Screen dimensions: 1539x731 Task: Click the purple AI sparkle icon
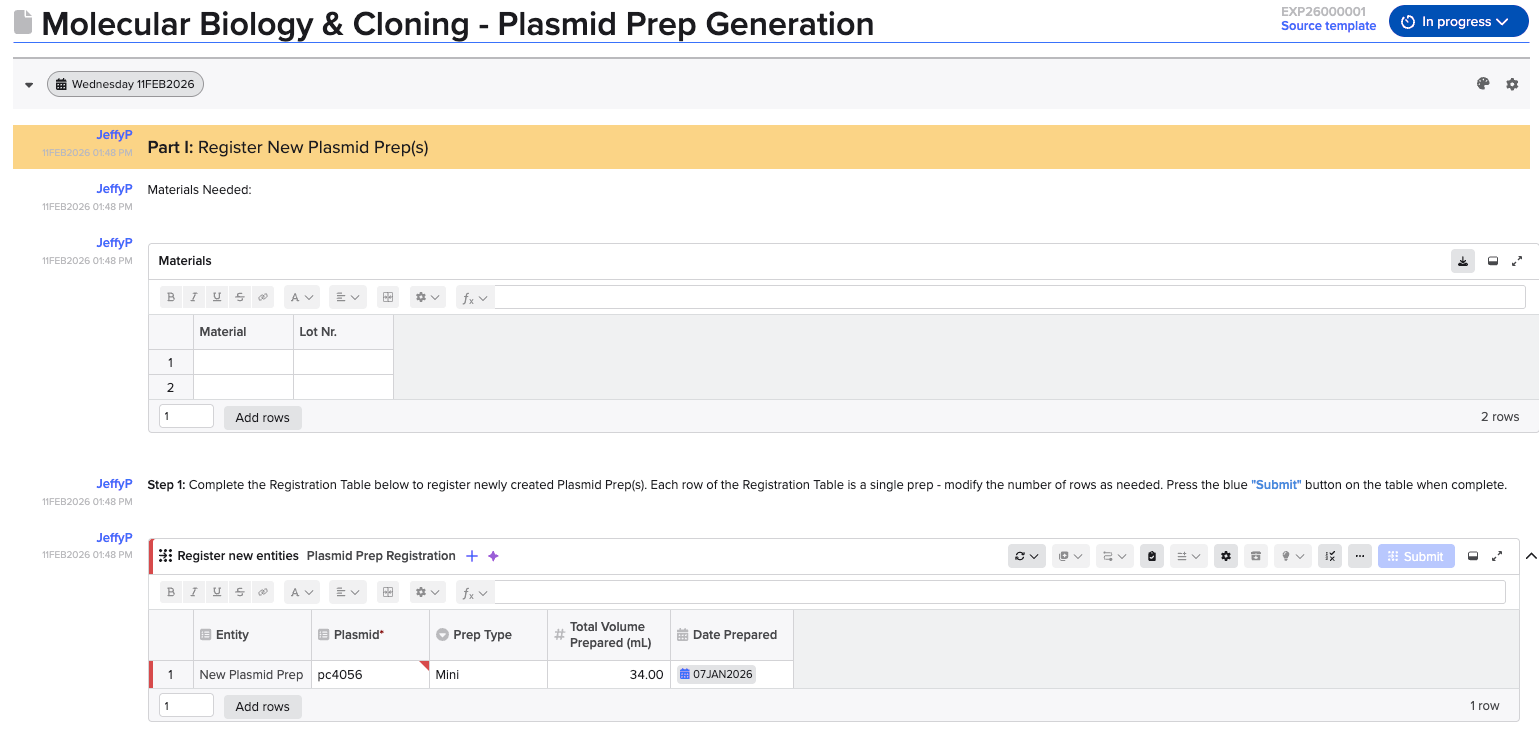(x=493, y=556)
